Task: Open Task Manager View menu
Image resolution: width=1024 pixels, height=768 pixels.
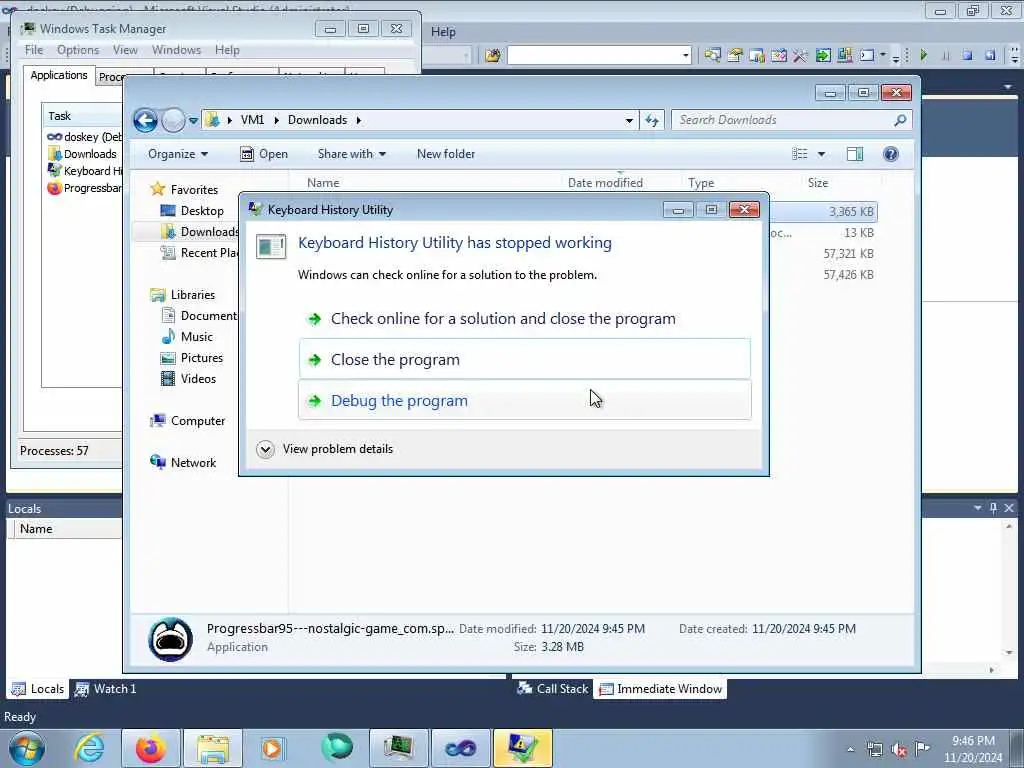Action: [125, 50]
